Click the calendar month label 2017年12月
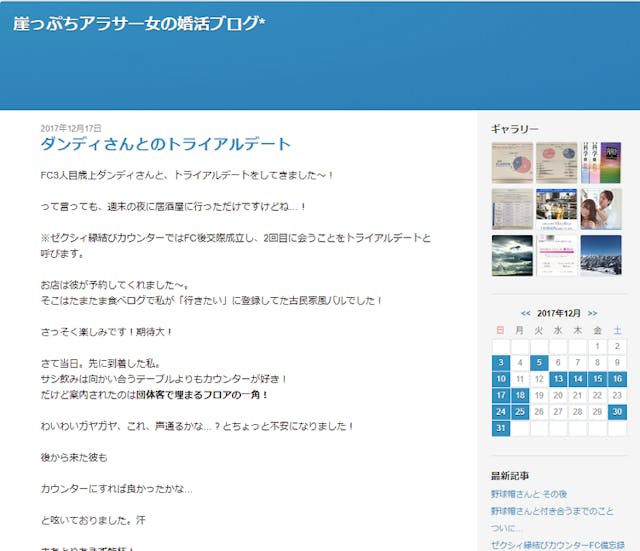The height and width of the screenshot is (551, 640). tap(559, 313)
